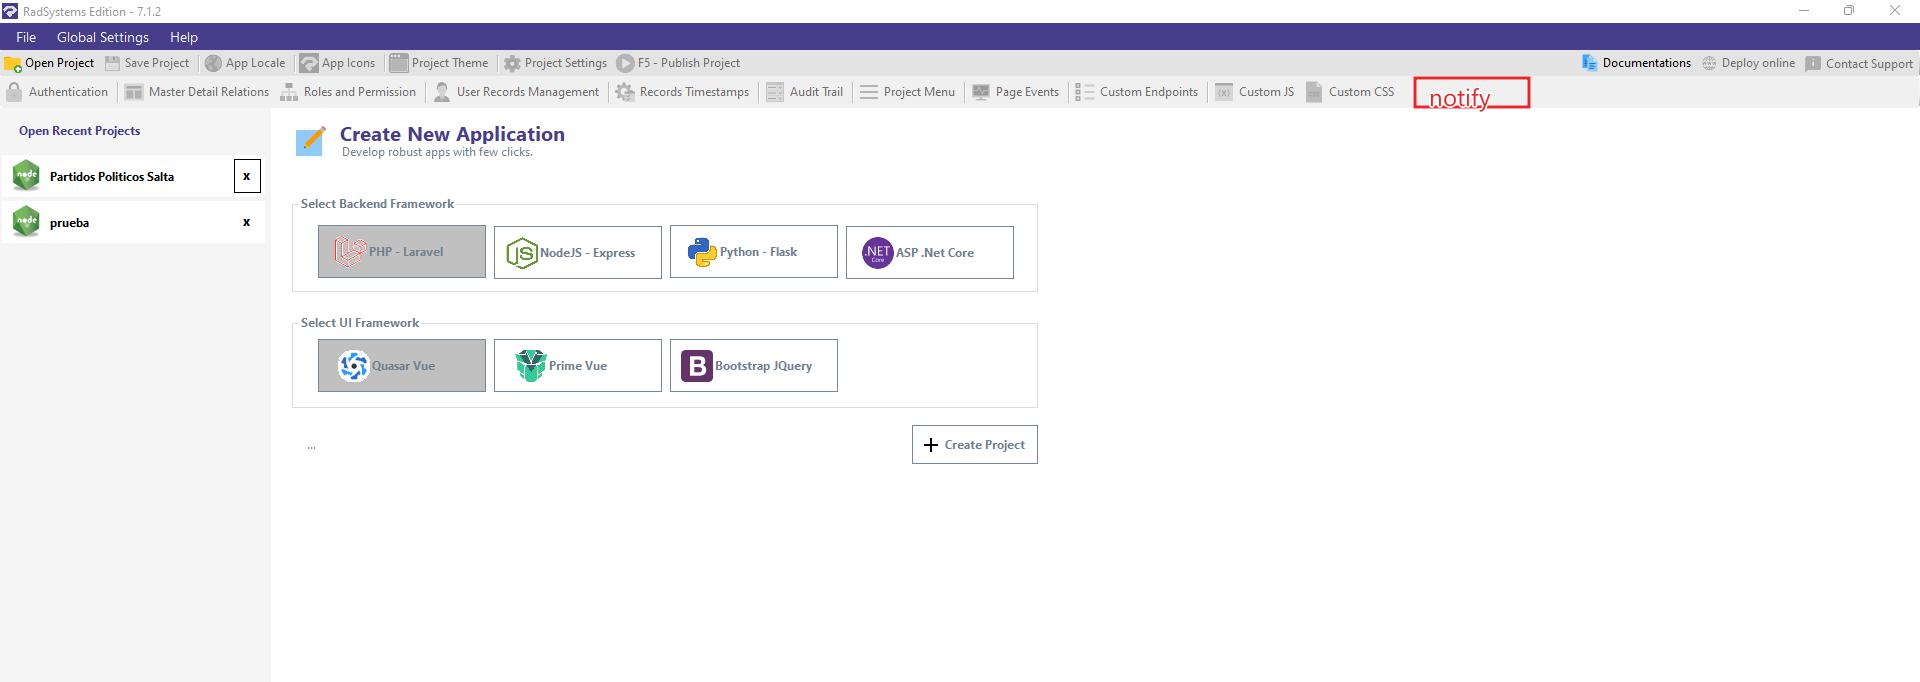Open Master Detail Relations
The image size is (1920, 682).
tap(197, 92)
